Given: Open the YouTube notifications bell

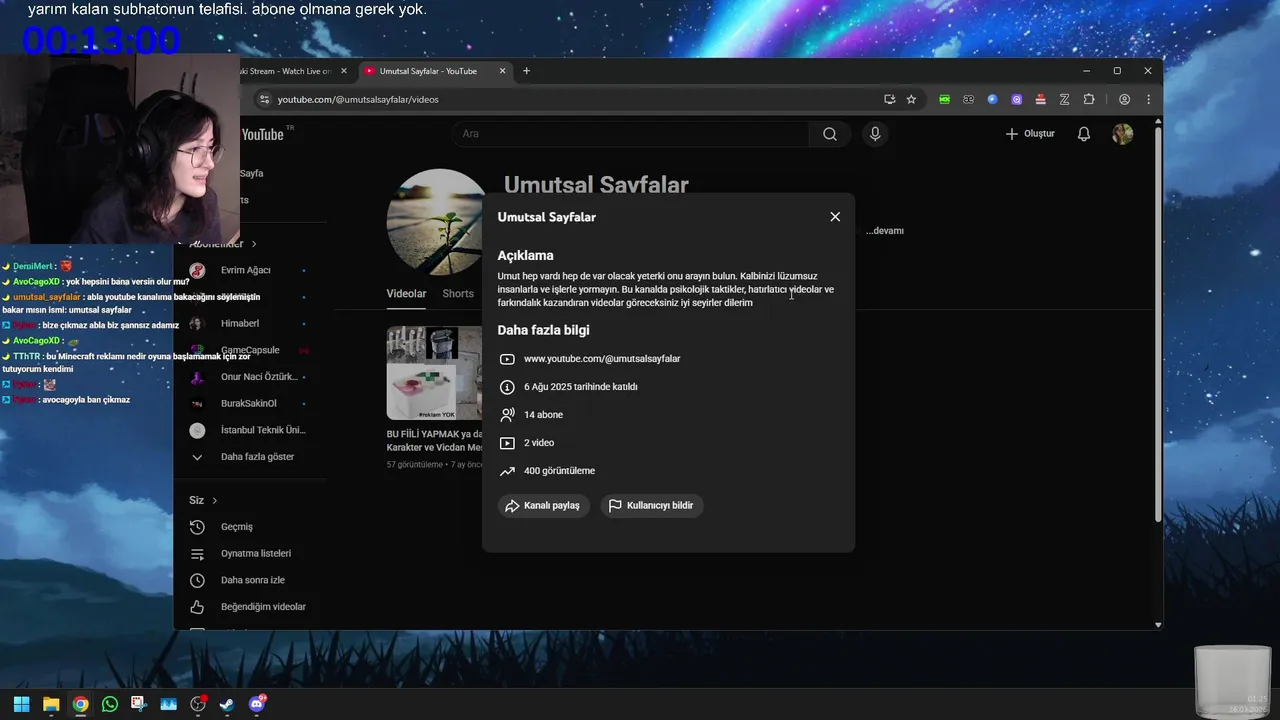Looking at the screenshot, I should [1084, 134].
